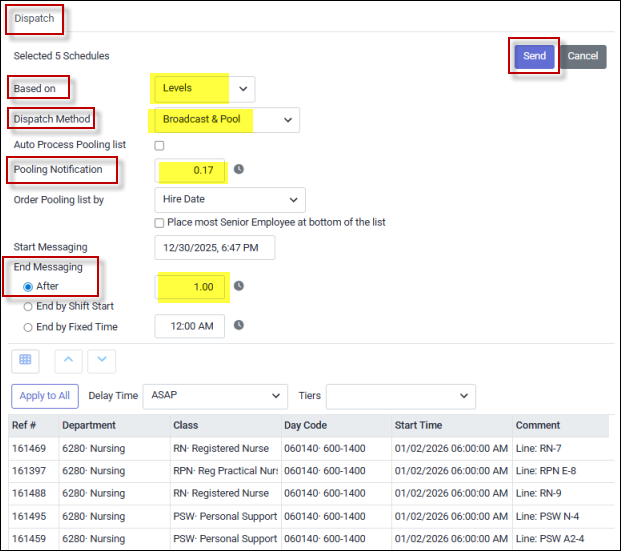The width and height of the screenshot is (621, 551).
Task: Open the Delay Time ASAP dropdown
Action: point(214,395)
